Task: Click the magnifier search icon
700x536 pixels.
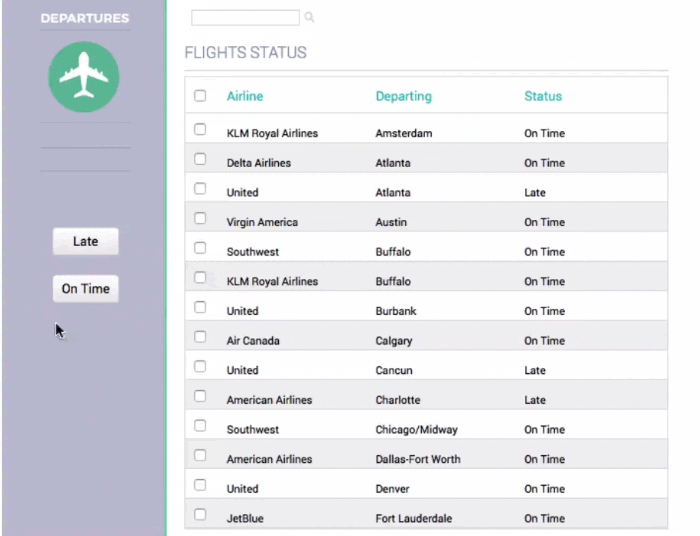Action: 309,17
